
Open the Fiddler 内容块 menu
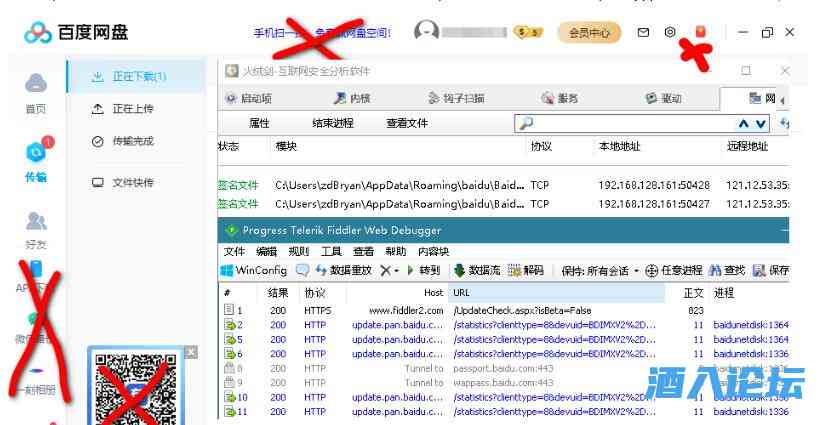(434, 252)
